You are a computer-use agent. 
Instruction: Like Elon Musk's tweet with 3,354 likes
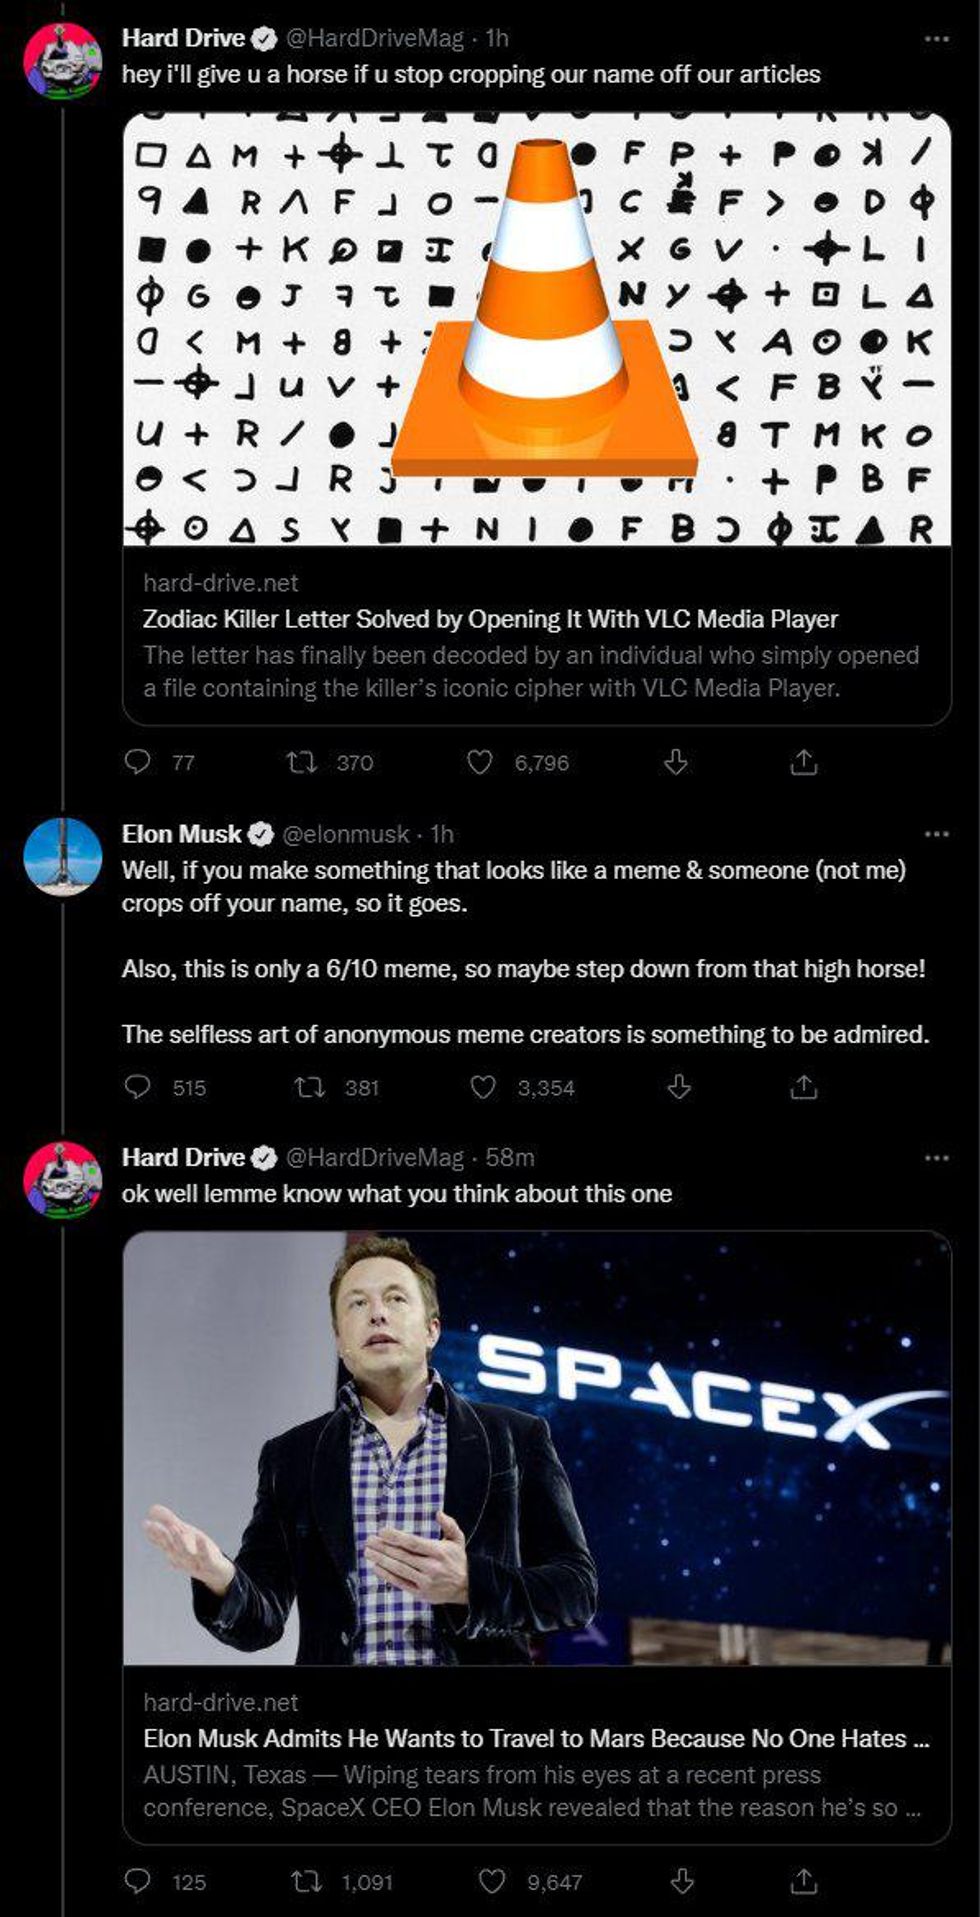483,1087
